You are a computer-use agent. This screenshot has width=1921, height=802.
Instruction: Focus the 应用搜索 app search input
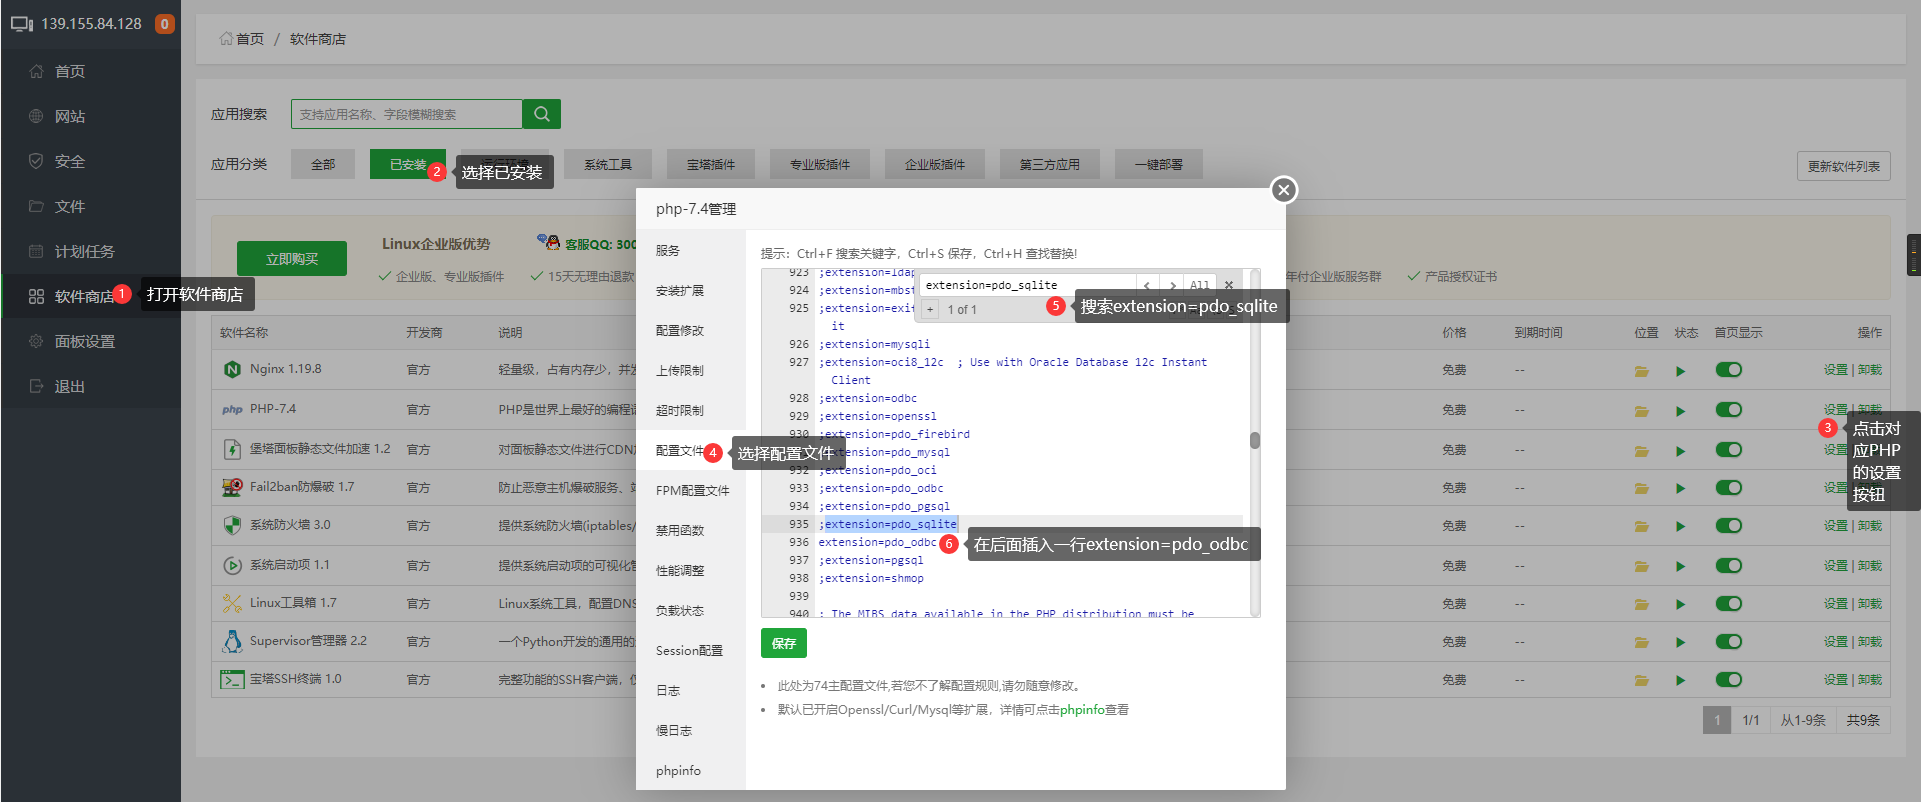[x=407, y=114]
